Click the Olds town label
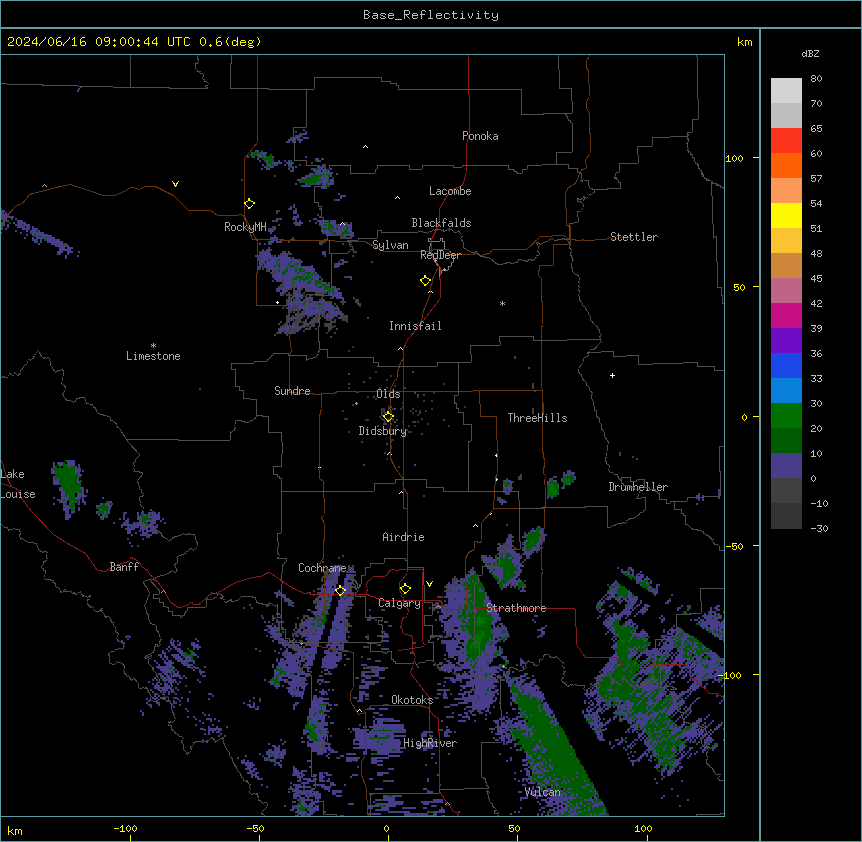862x842 pixels. (x=388, y=394)
